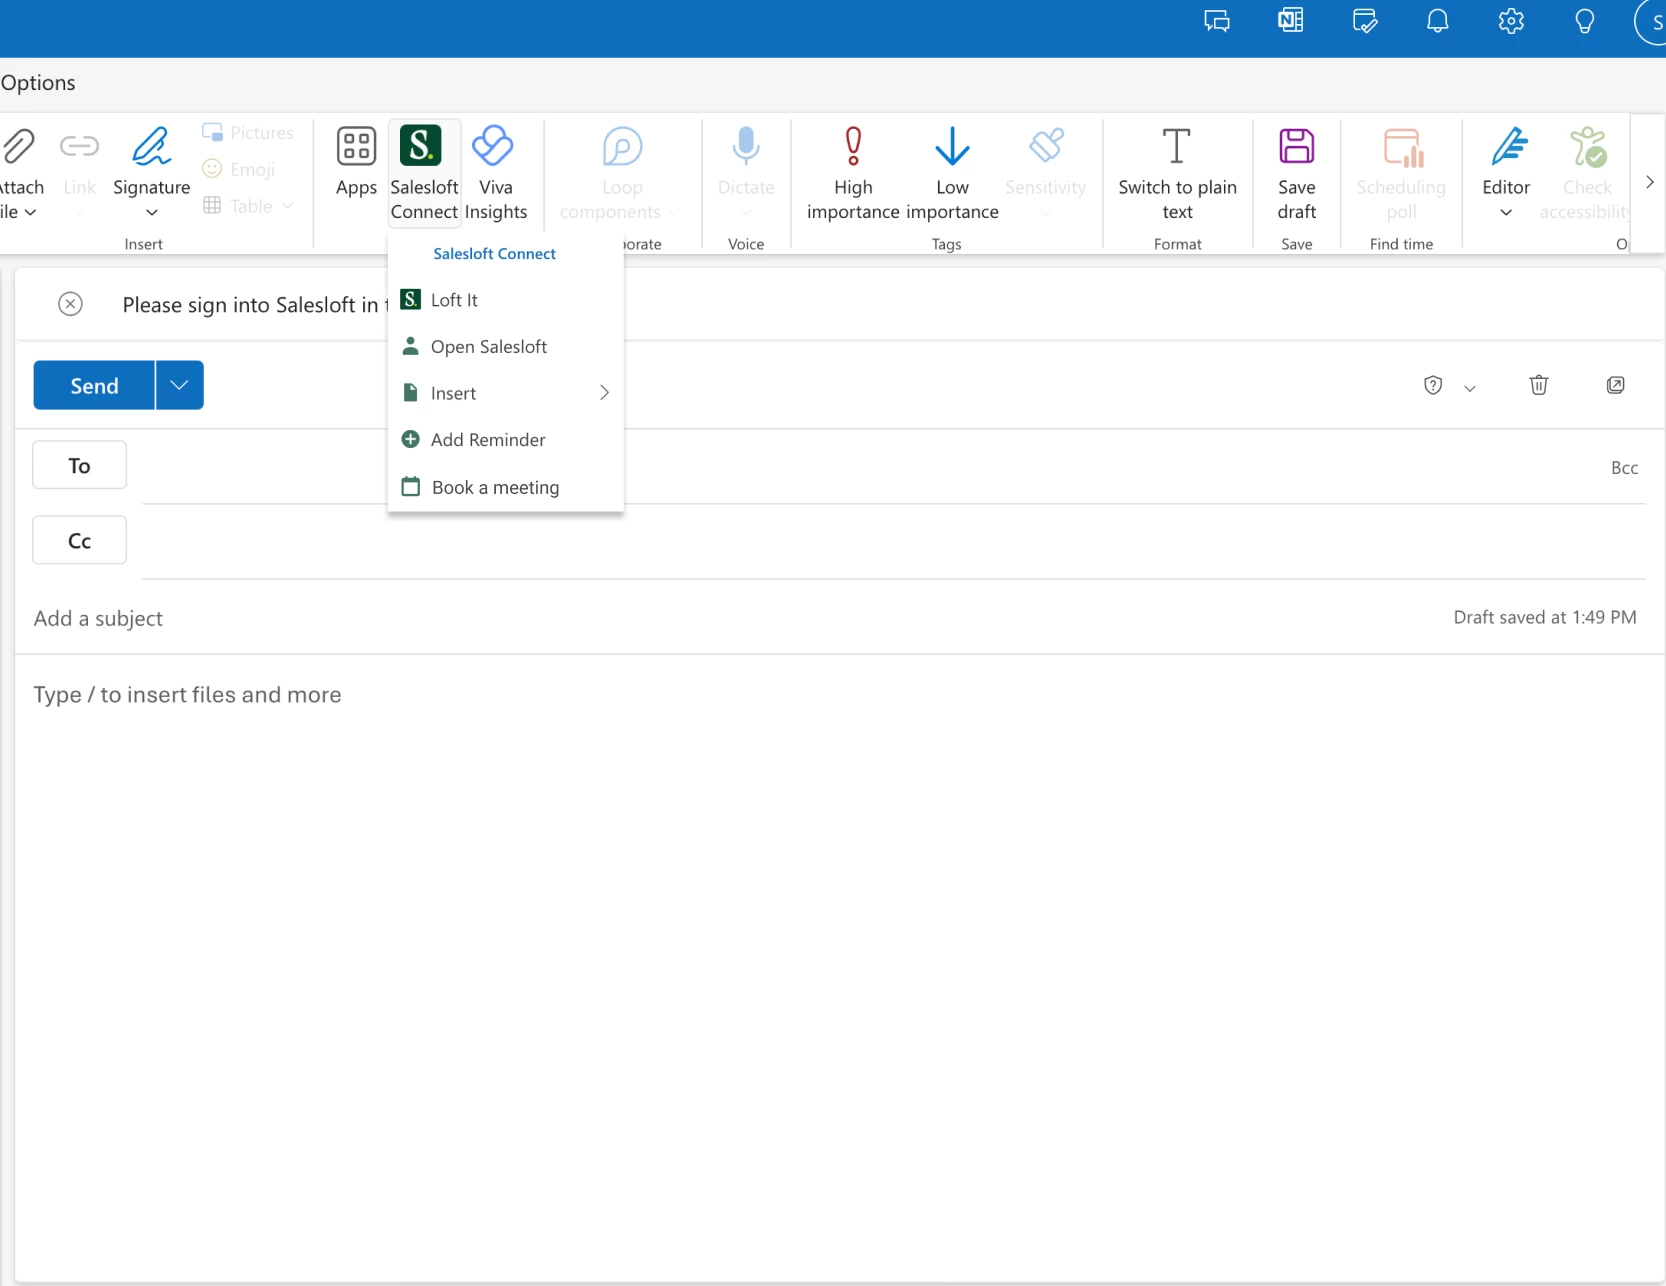Start Dictate microphone
Screen dimensions: 1666x1286
[x=746, y=170]
